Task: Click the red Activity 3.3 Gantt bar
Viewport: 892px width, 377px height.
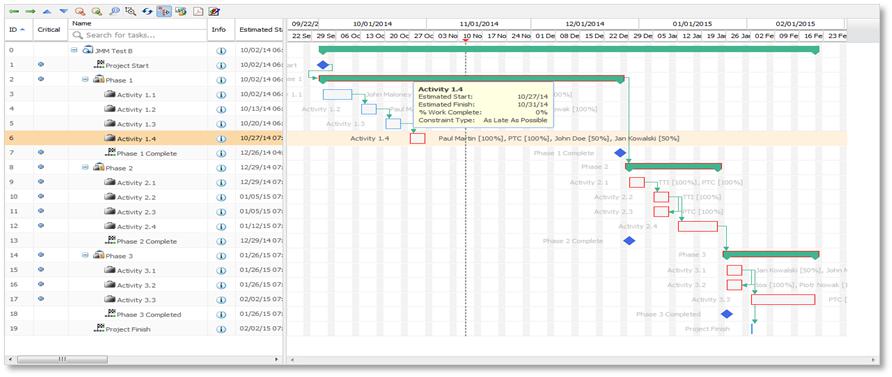Action: coord(783,299)
